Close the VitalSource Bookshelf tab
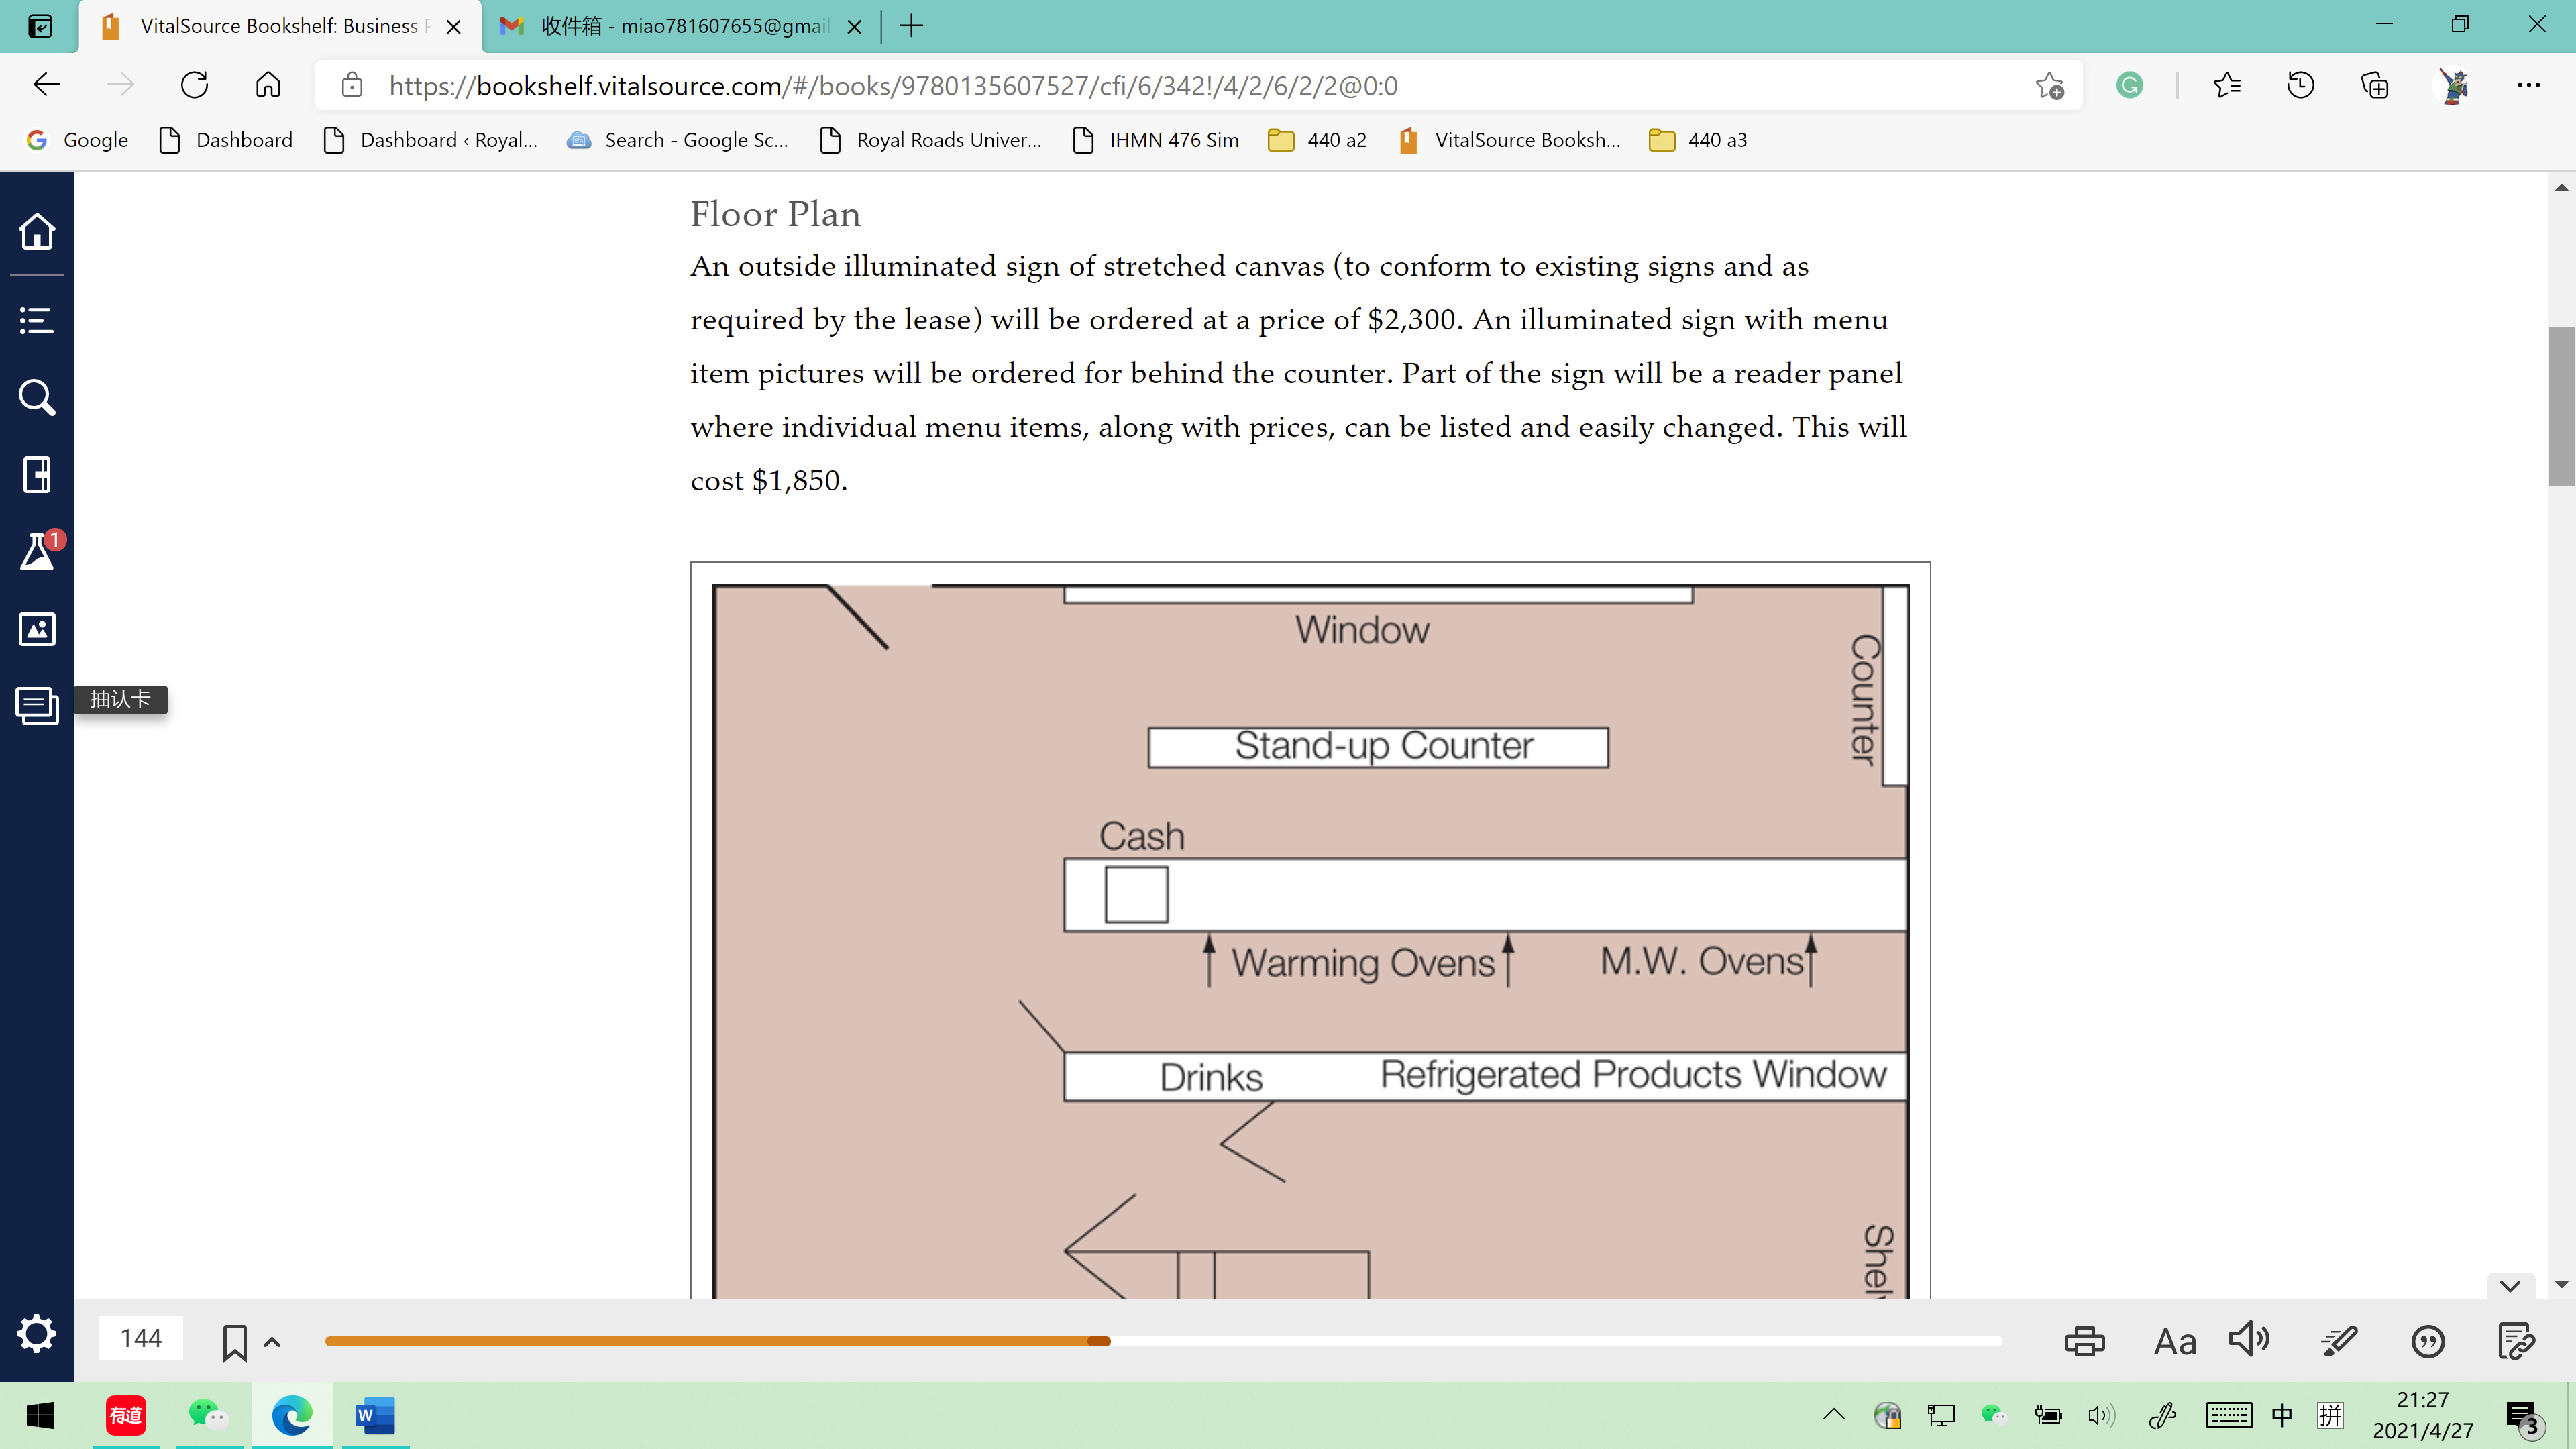The width and height of the screenshot is (2576, 1449). click(x=454, y=27)
